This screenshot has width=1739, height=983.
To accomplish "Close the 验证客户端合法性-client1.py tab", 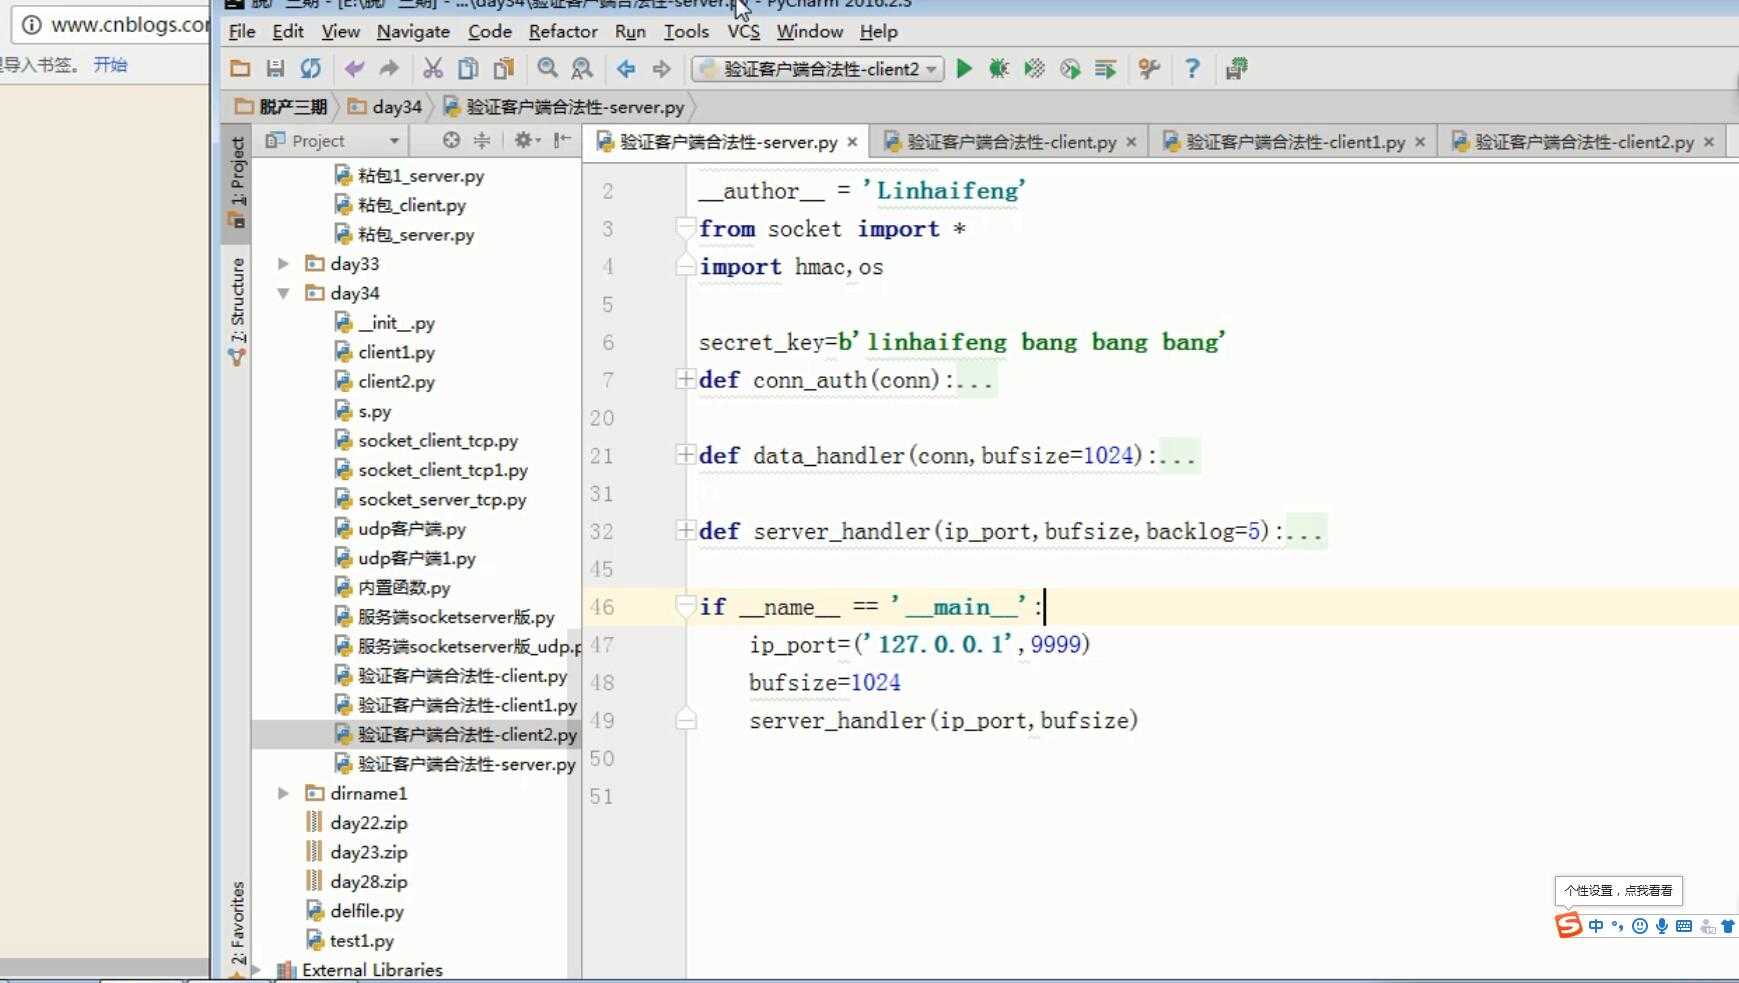I will click(1420, 142).
